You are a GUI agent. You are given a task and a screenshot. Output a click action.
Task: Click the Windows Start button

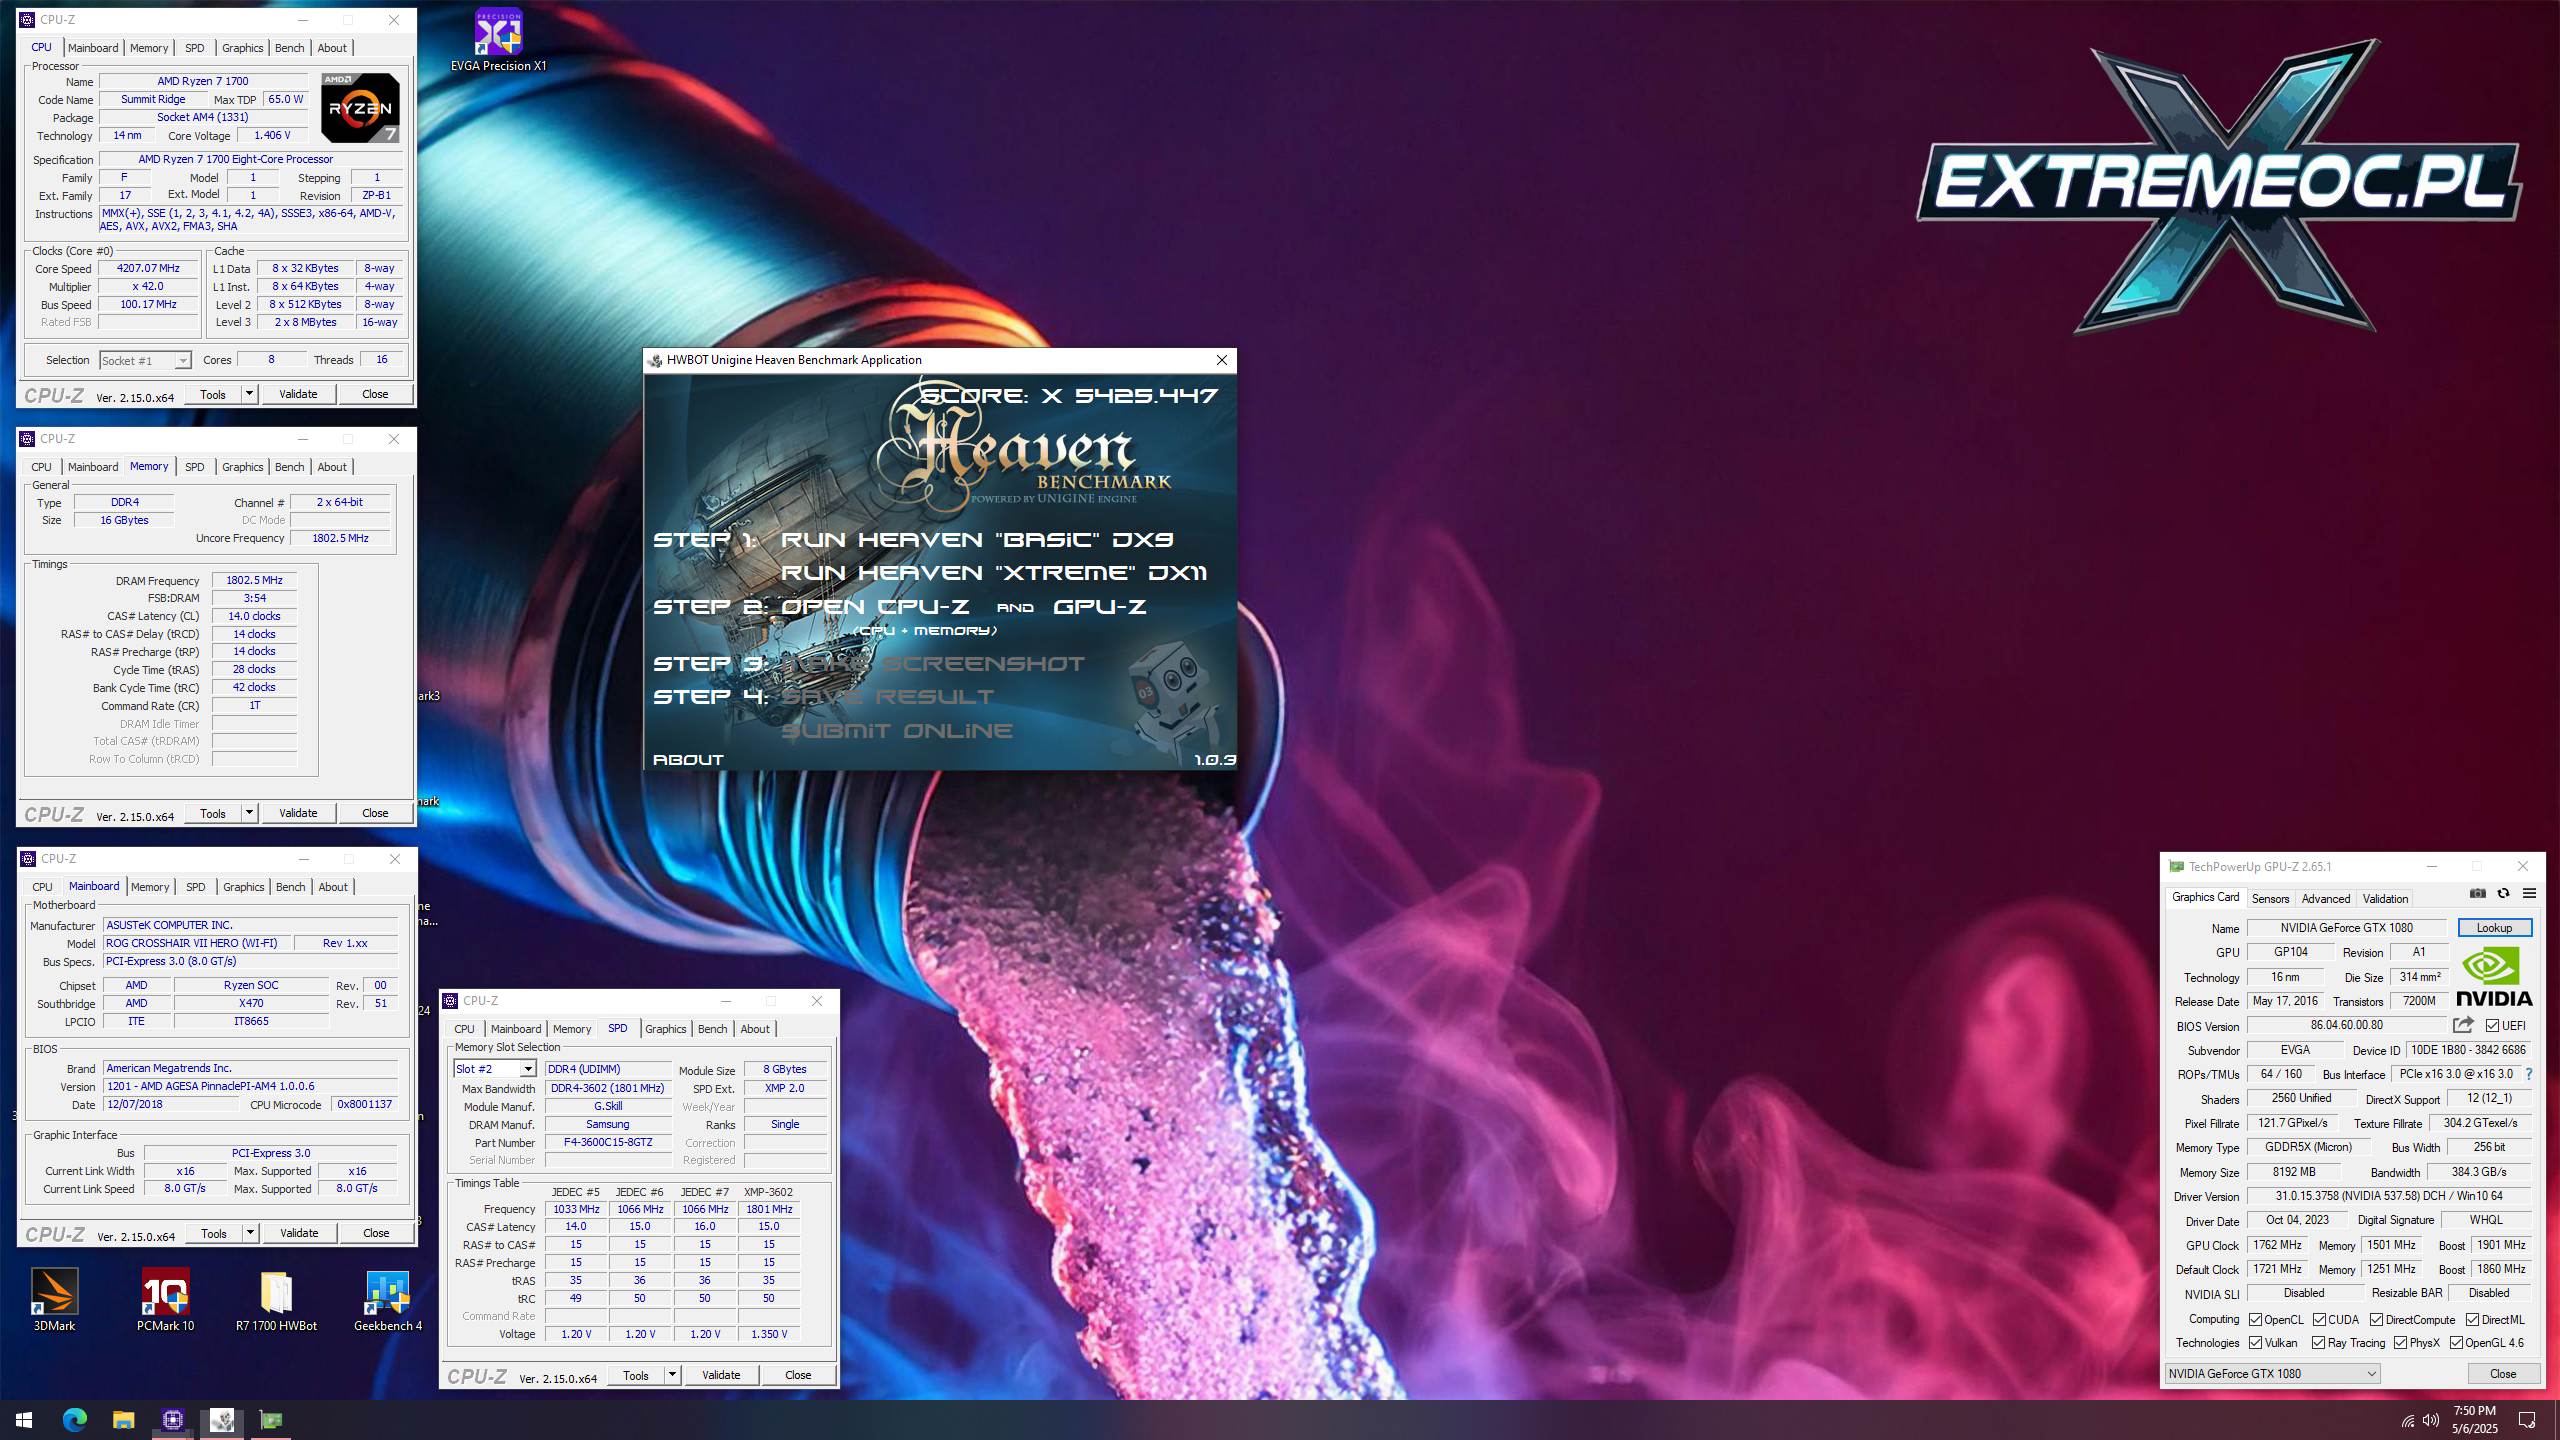point(24,1420)
